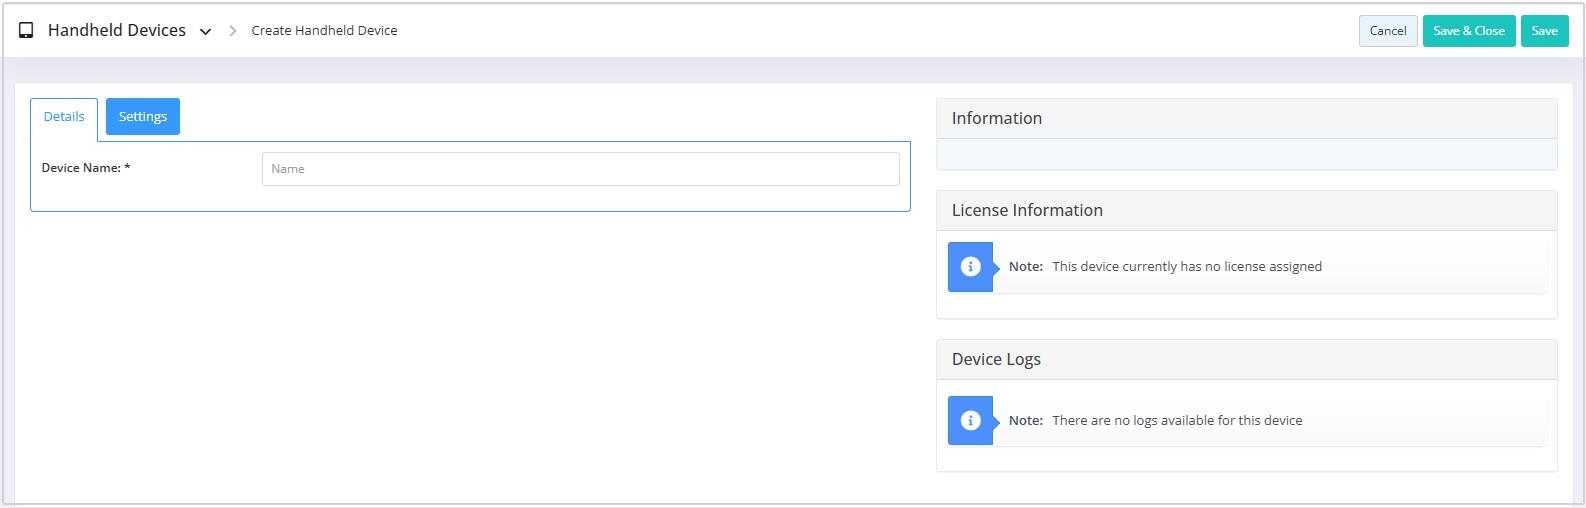Screen dimensions: 1586x508
Task: Click the Save button
Action: pos(1544,31)
